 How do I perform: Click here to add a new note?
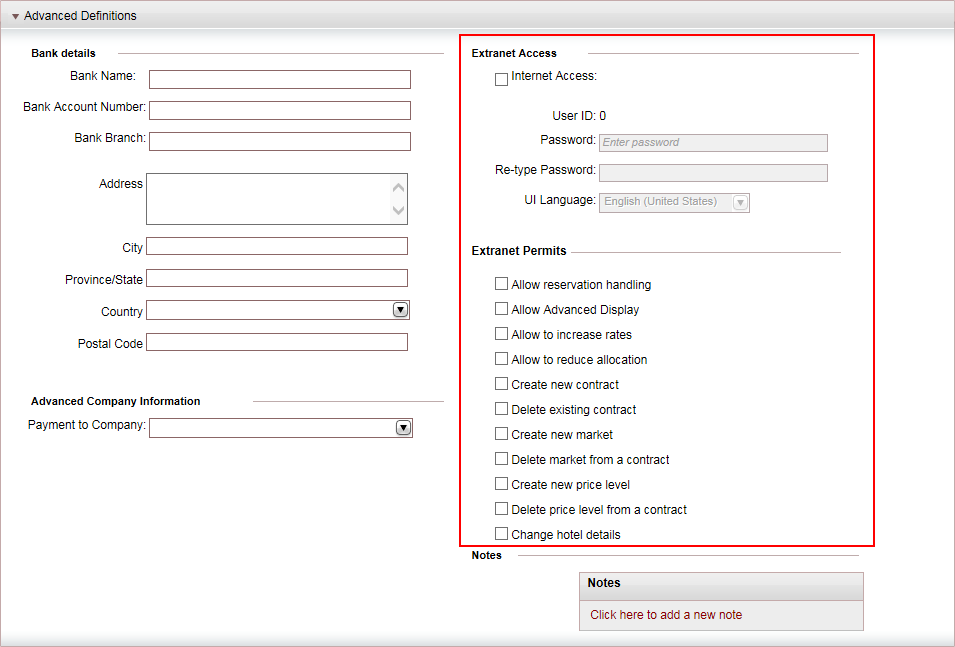[x=666, y=615]
